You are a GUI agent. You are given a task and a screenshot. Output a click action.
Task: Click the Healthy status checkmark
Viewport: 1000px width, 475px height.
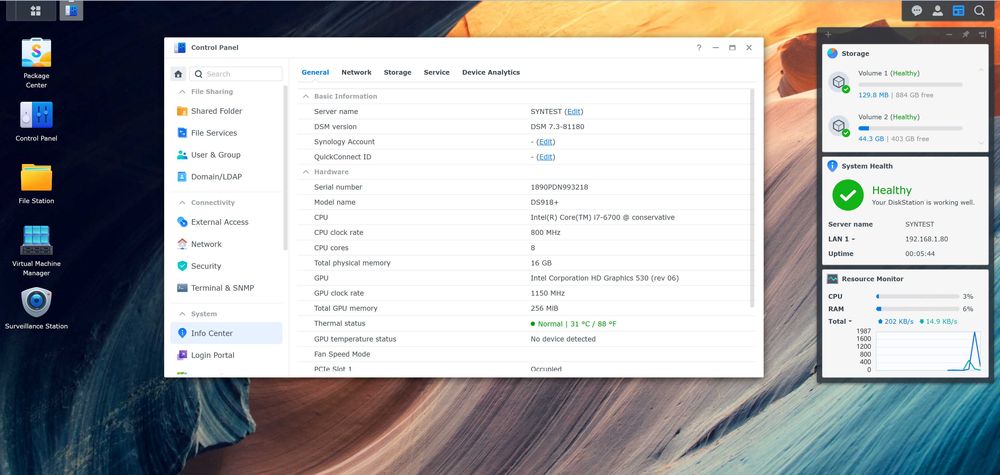click(x=848, y=196)
